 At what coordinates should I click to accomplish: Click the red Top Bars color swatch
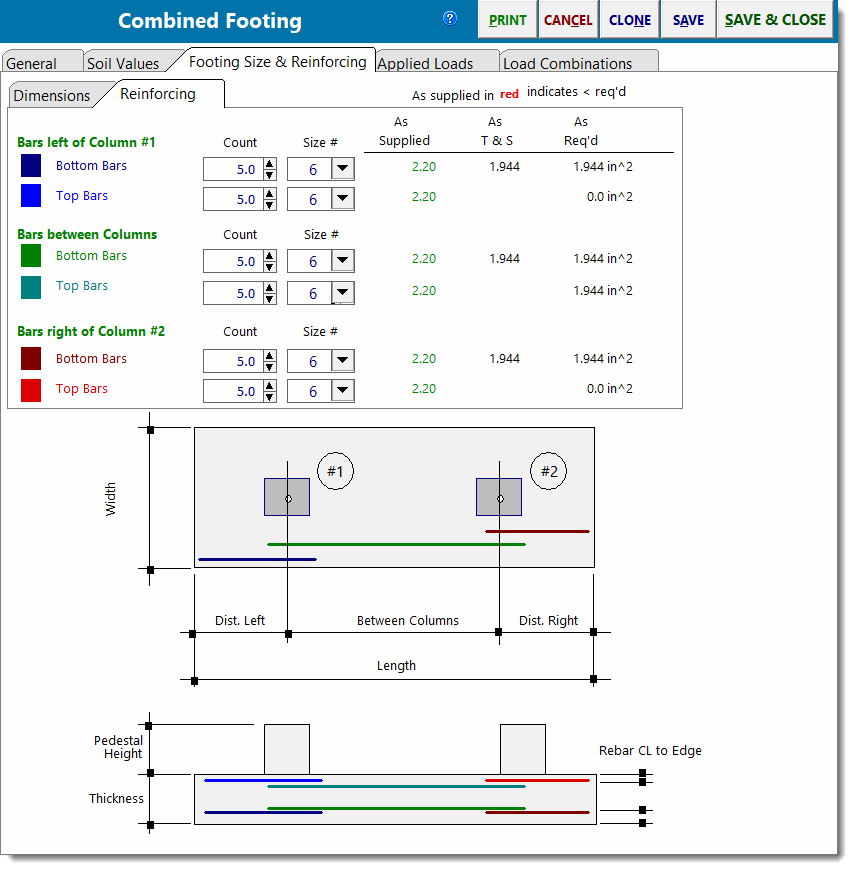coord(31,390)
